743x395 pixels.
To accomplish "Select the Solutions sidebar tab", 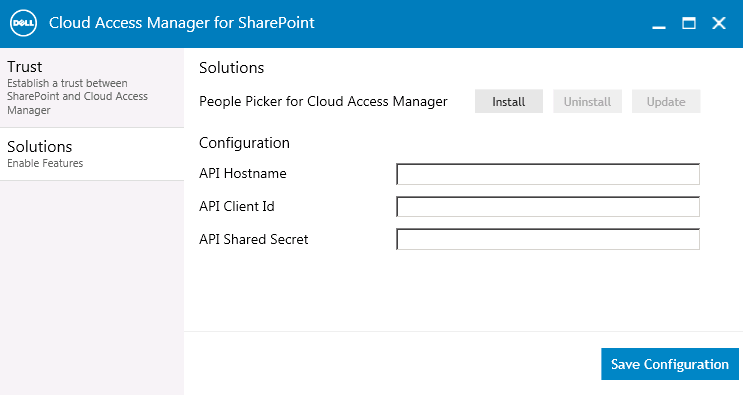I will click(92, 154).
